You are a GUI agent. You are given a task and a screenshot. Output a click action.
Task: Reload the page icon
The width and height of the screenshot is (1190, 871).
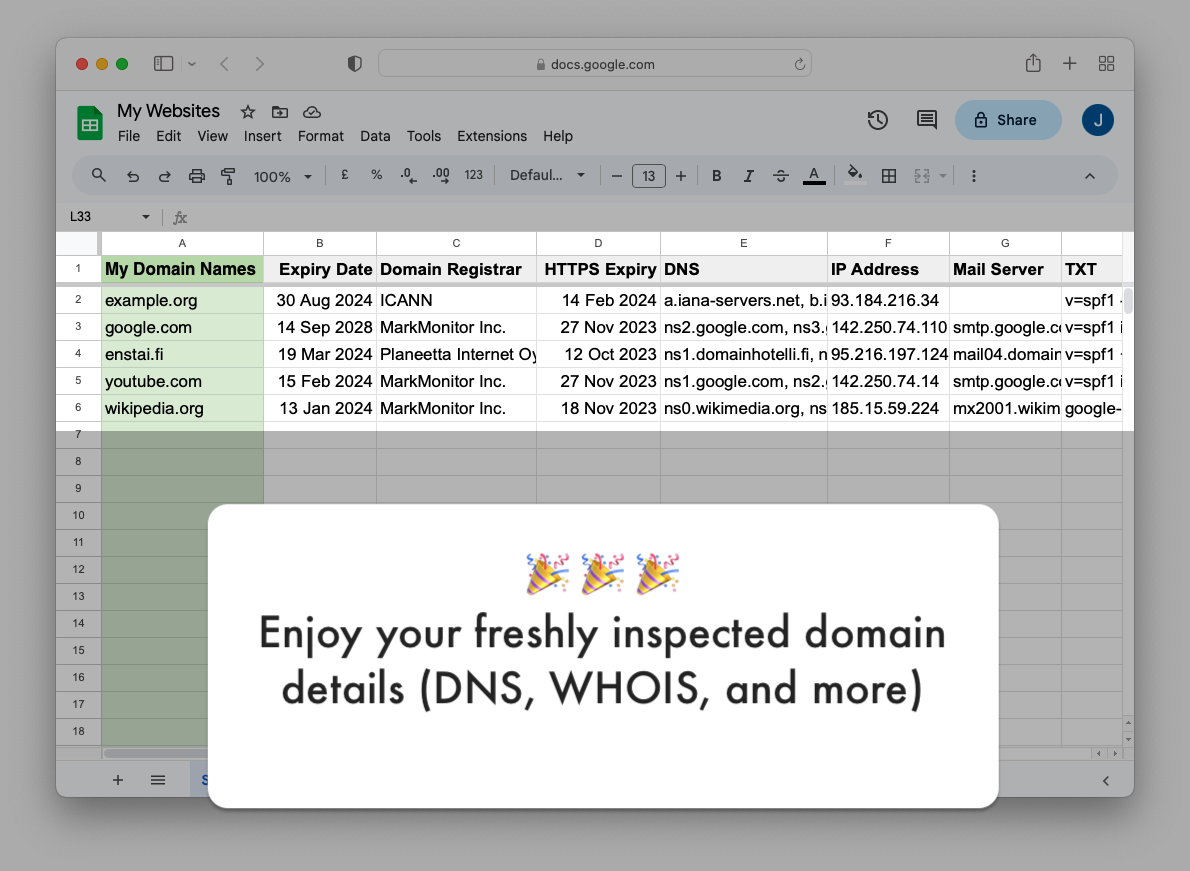click(x=799, y=64)
